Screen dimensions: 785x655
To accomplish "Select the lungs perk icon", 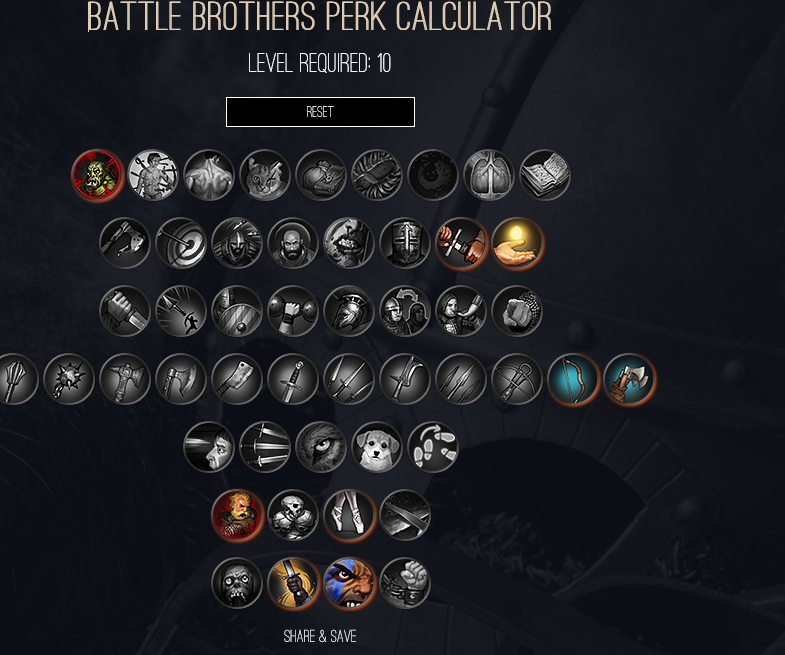I will coord(489,175).
